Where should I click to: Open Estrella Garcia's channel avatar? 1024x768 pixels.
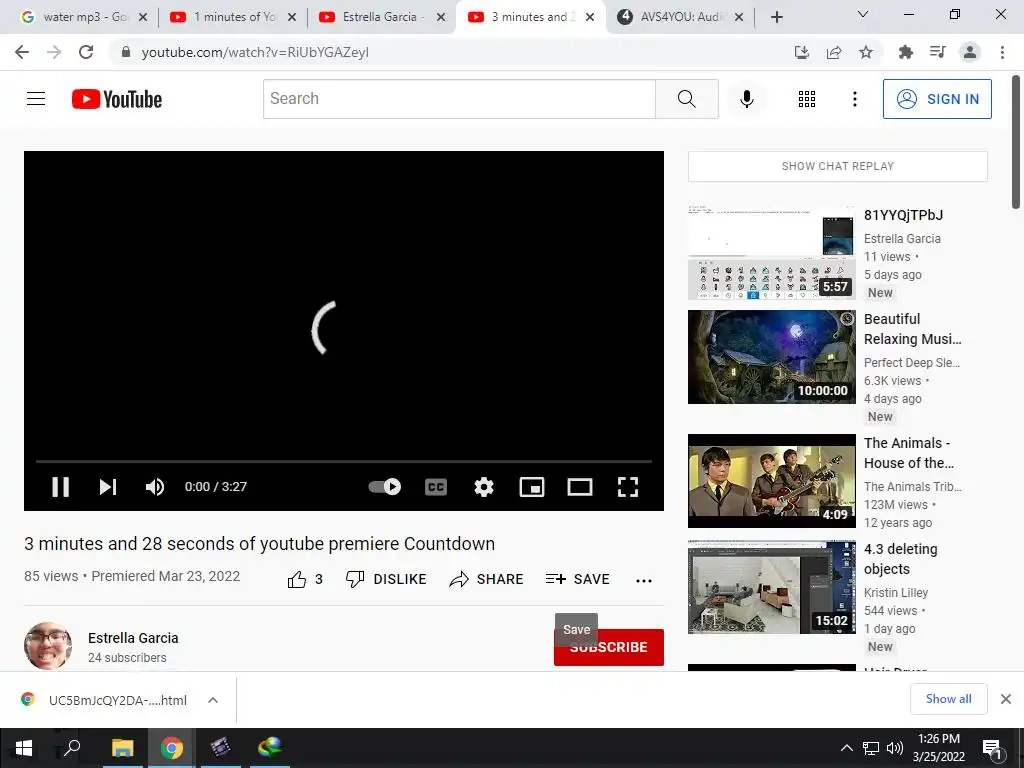(x=48, y=646)
